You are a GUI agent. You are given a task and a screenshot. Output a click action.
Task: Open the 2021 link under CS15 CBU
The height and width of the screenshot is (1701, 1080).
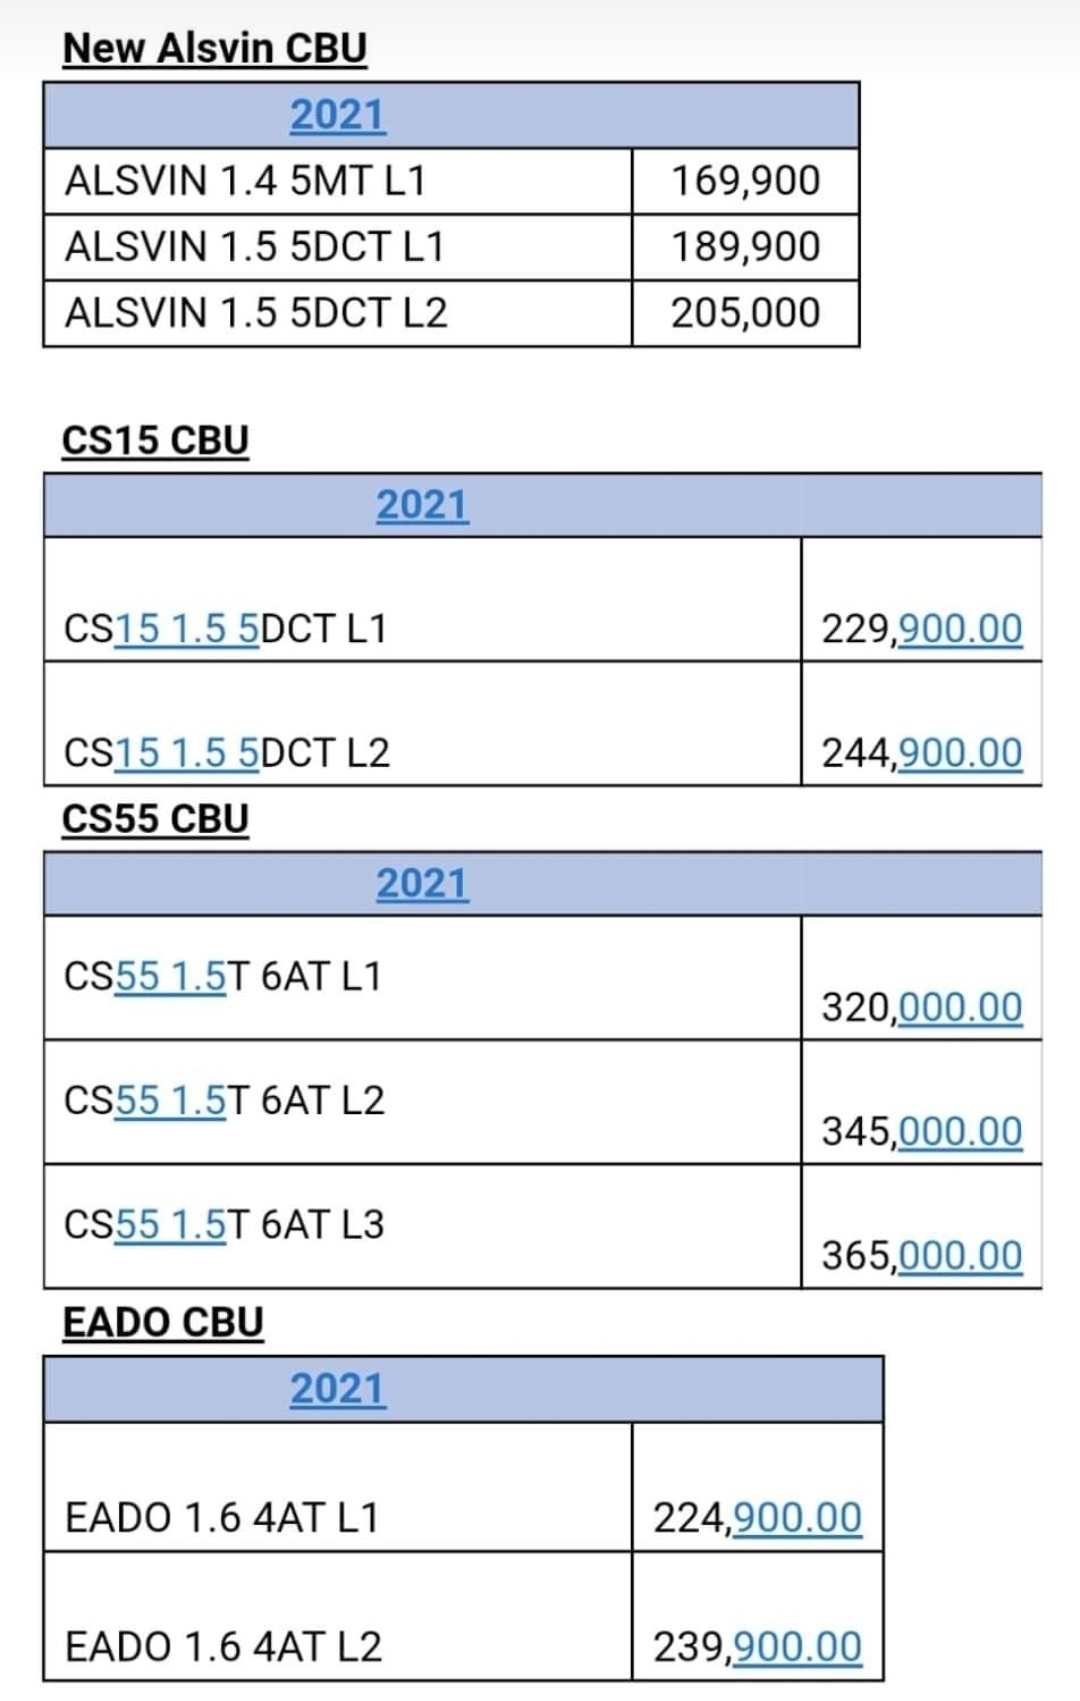pos(422,505)
